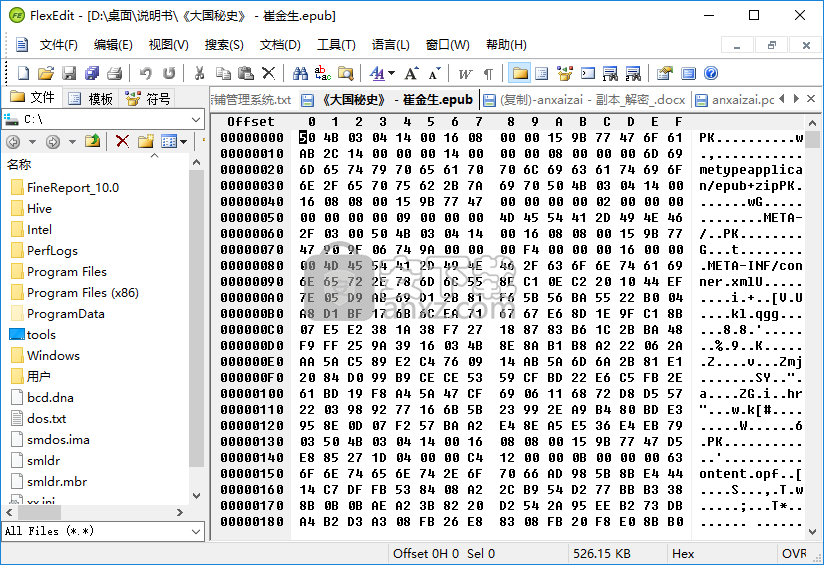Viewport: 824px width, 565px height.
Task: Print the current document
Action: pos(115,73)
